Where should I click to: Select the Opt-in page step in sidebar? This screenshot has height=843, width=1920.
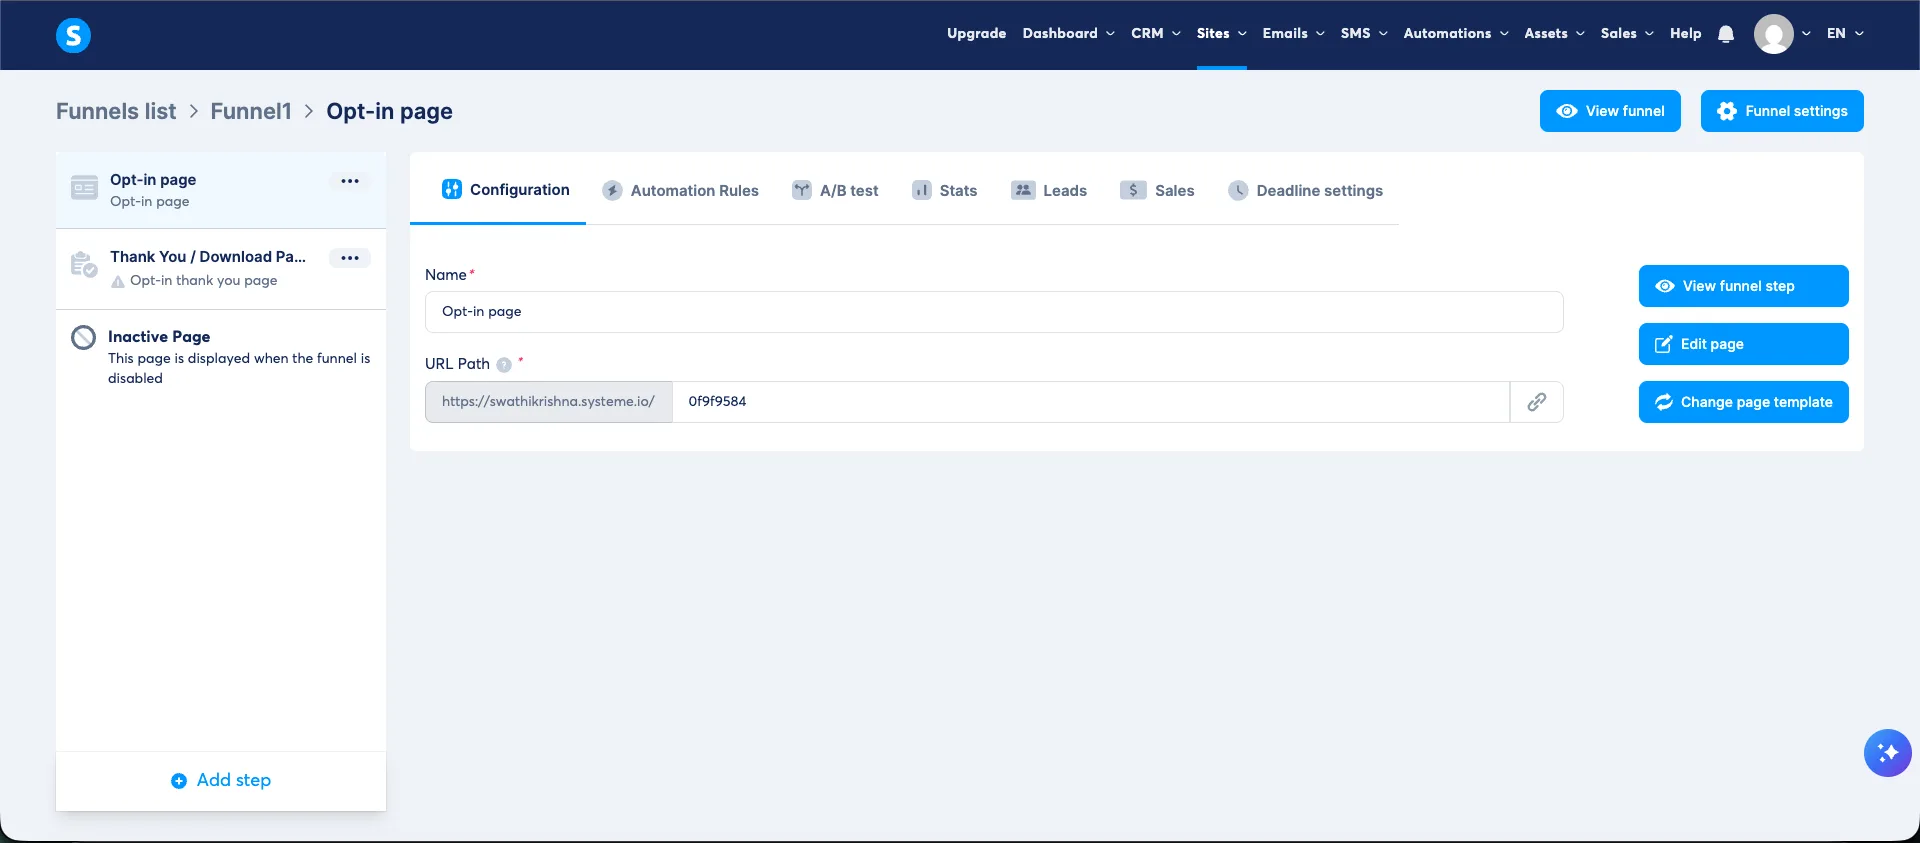[221, 190]
